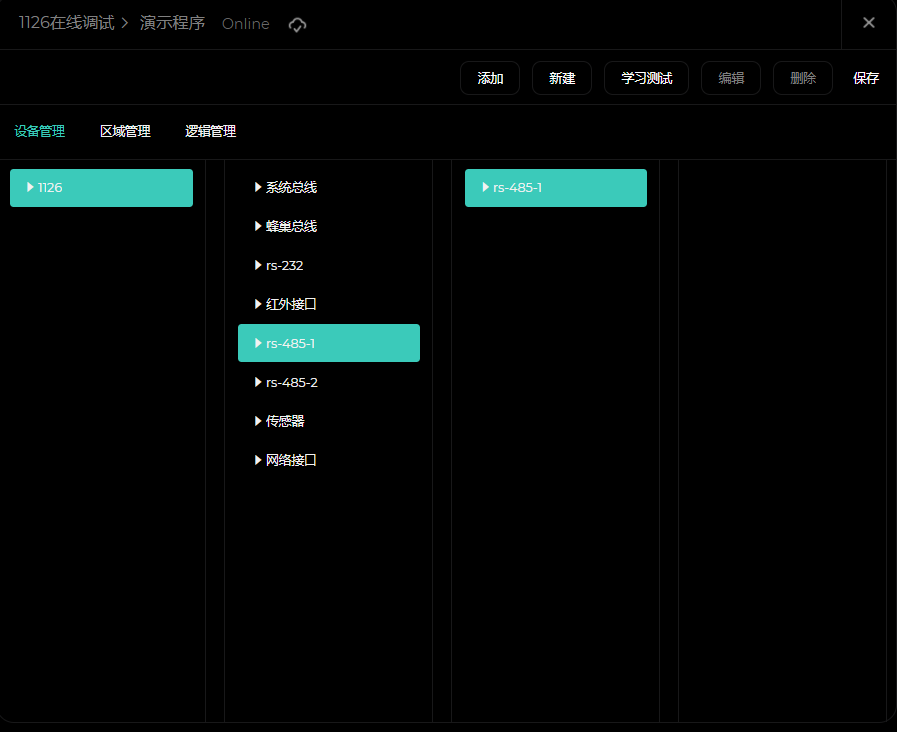Expand the 系统总线 triangle

pos(258,187)
